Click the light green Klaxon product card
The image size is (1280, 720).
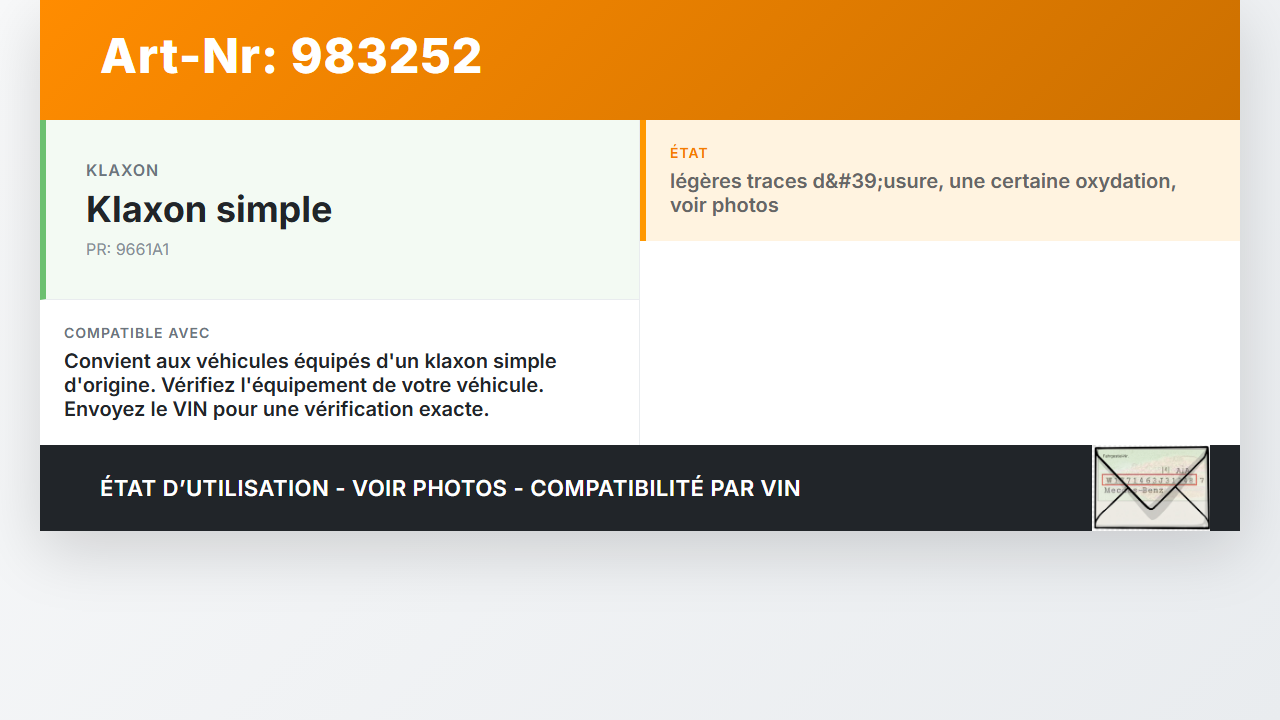tap(340, 210)
